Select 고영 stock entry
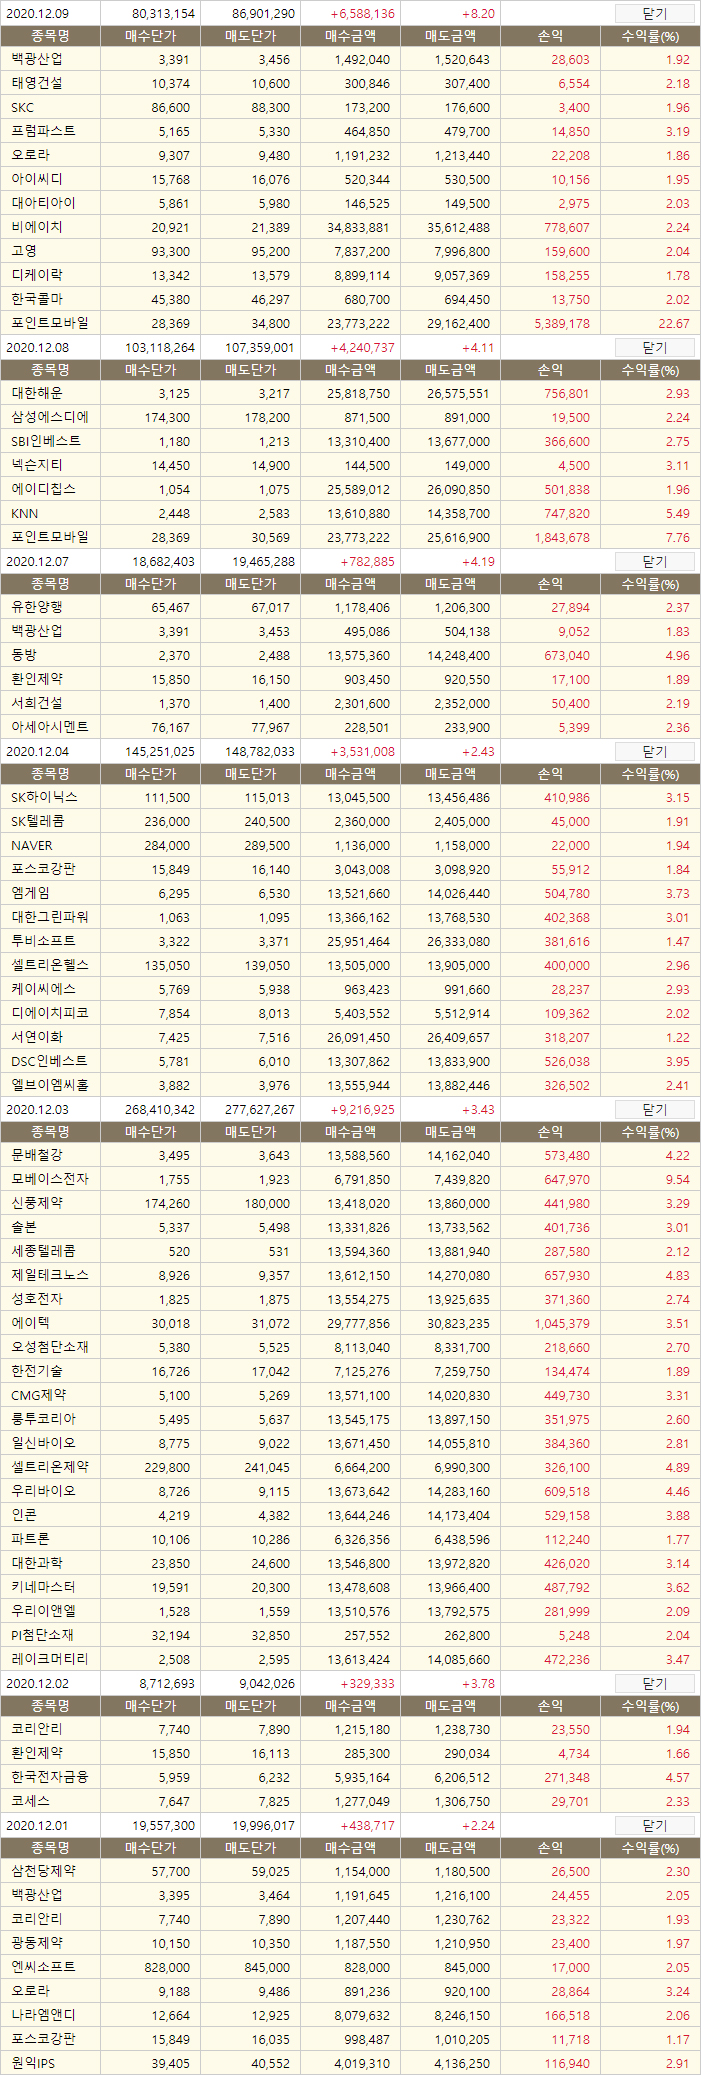 (x=23, y=252)
